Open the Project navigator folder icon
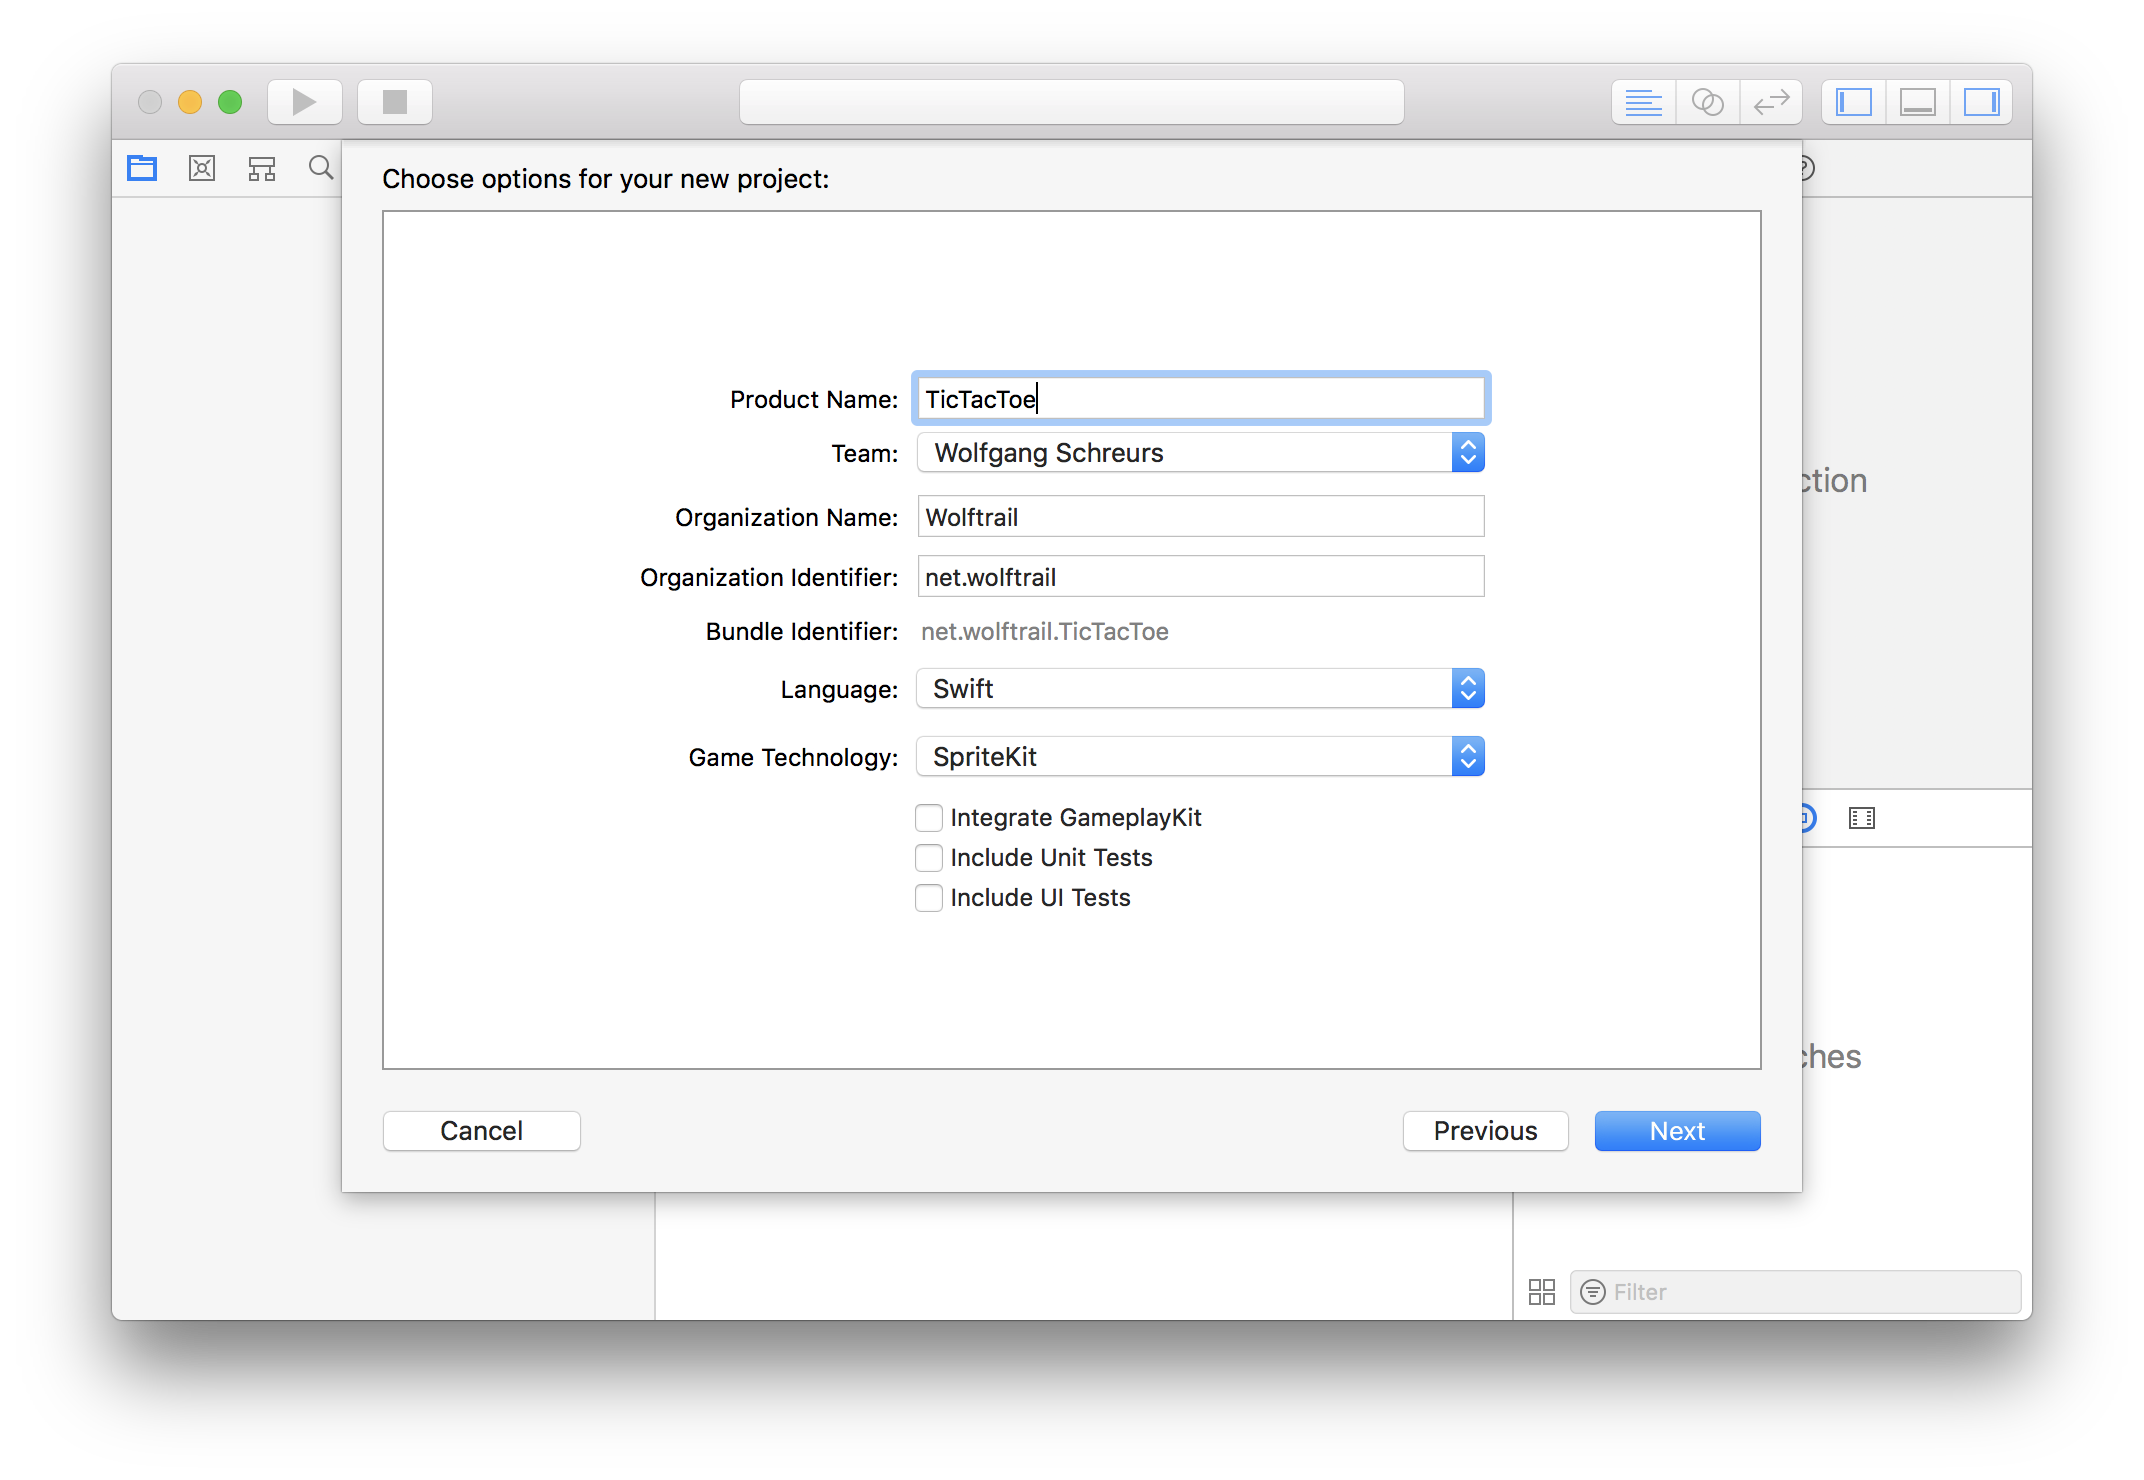Screen dimensions: 2144x1480 point(142,168)
